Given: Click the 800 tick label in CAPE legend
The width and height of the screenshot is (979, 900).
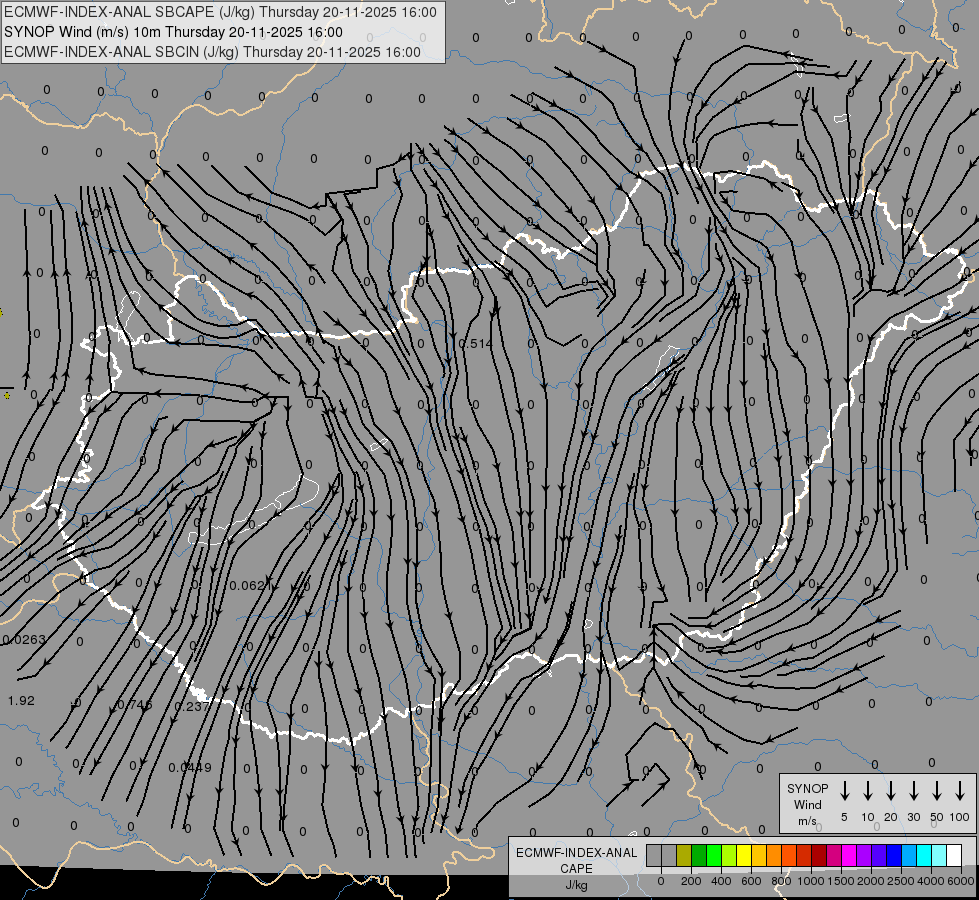Looking at the screenshot, I should pyautogui.click(x=781, y=881).
